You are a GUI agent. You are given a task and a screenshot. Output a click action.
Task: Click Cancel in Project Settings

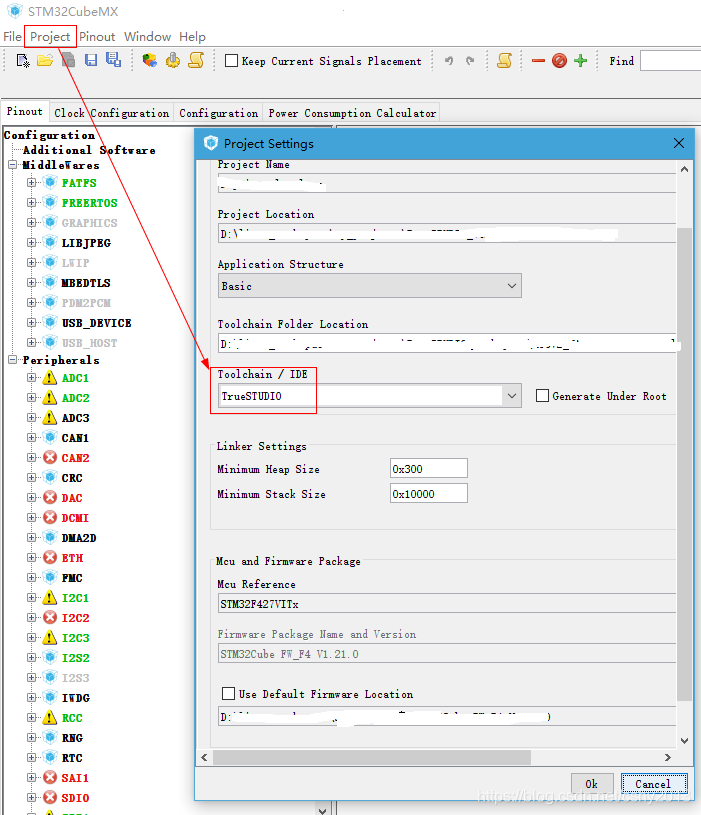653,784
